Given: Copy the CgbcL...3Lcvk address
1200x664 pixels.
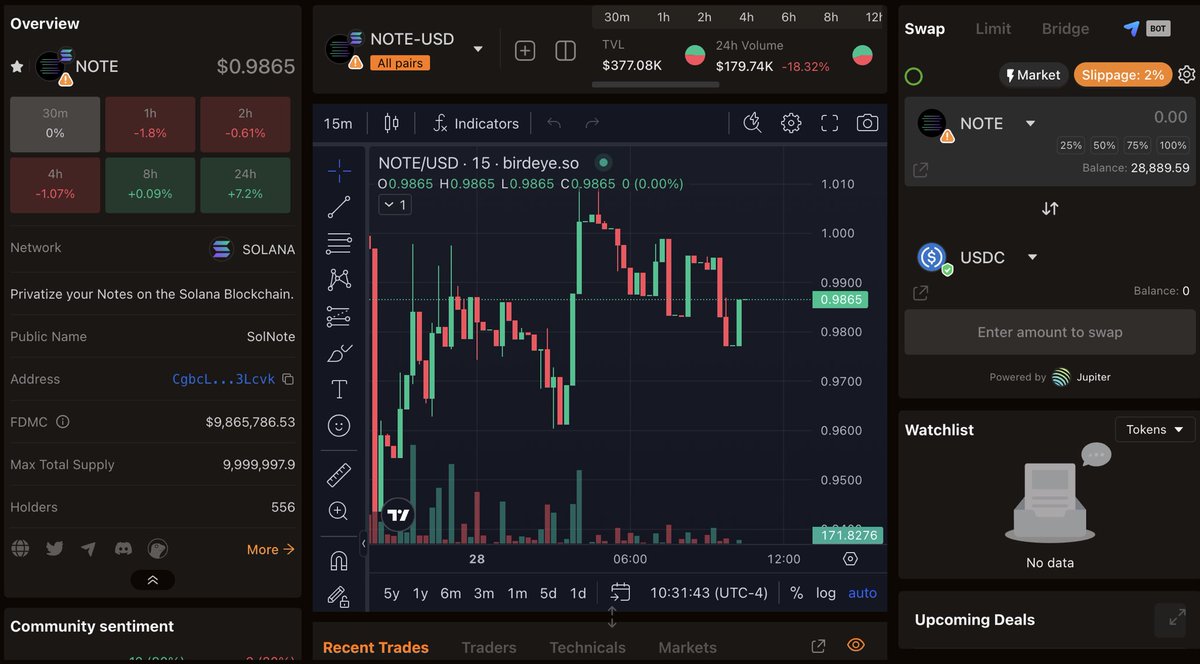Looking at the screenshot, I should (x=288, y=380).
